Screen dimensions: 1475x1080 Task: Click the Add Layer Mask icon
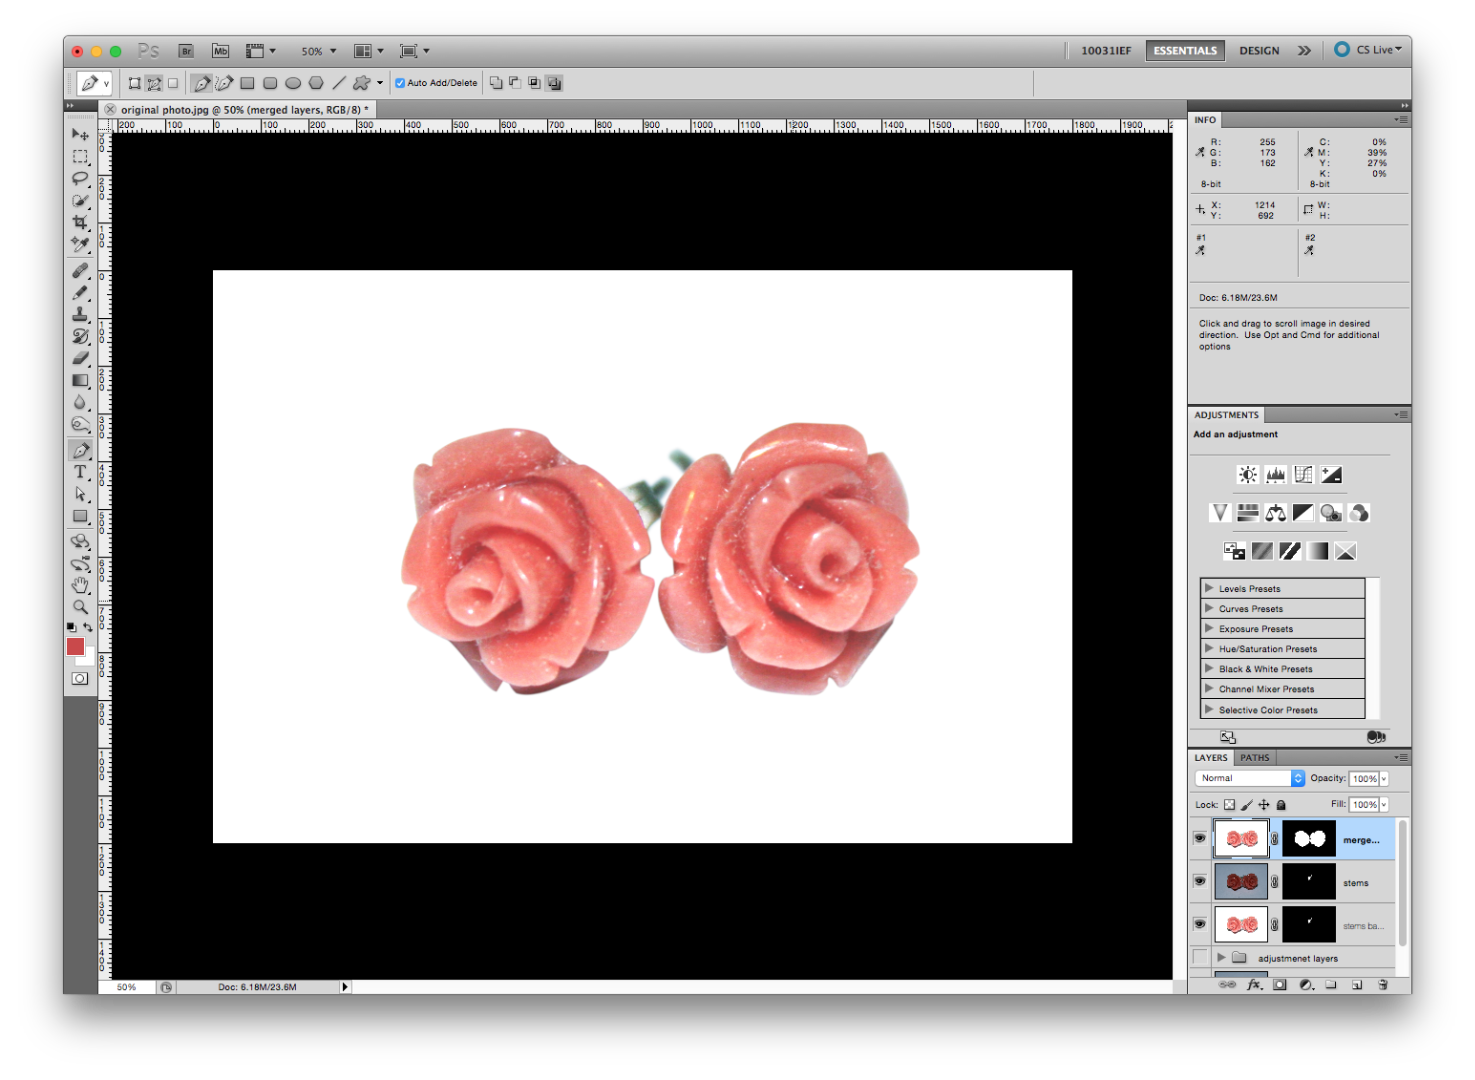[1280, 985]
